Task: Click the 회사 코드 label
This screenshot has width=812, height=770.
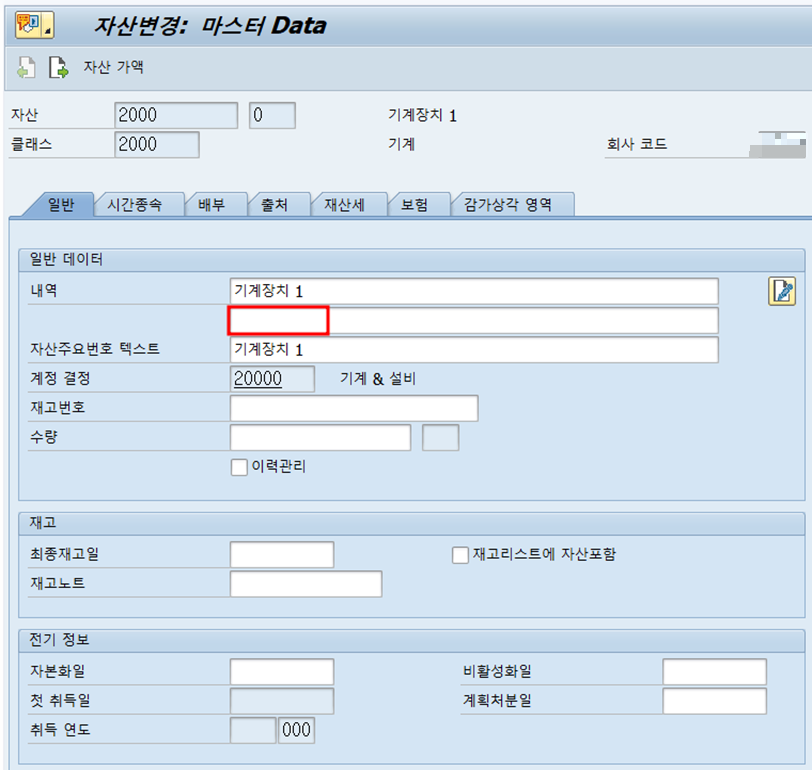Action: coord(636,144)
